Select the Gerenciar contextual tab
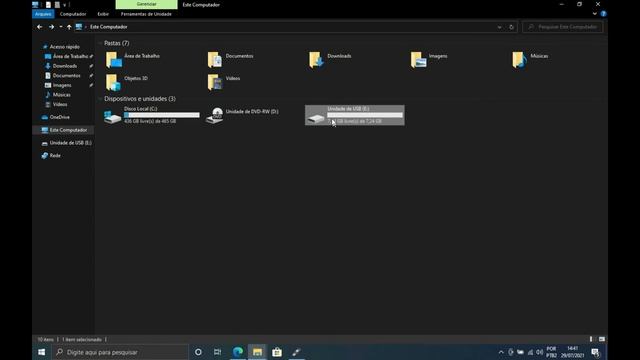This screenshot has height=360, width=640. [147, 4]
